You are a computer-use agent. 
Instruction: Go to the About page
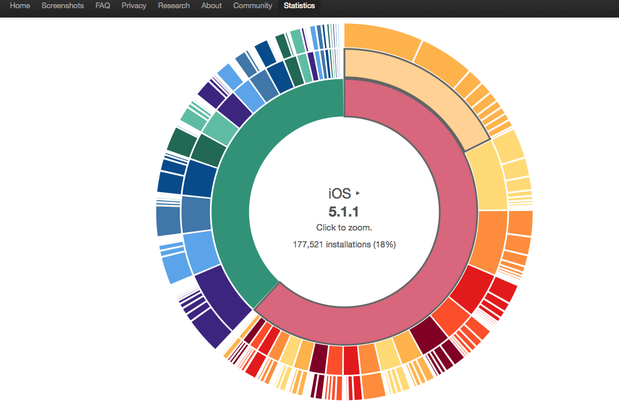pos(211,6)
